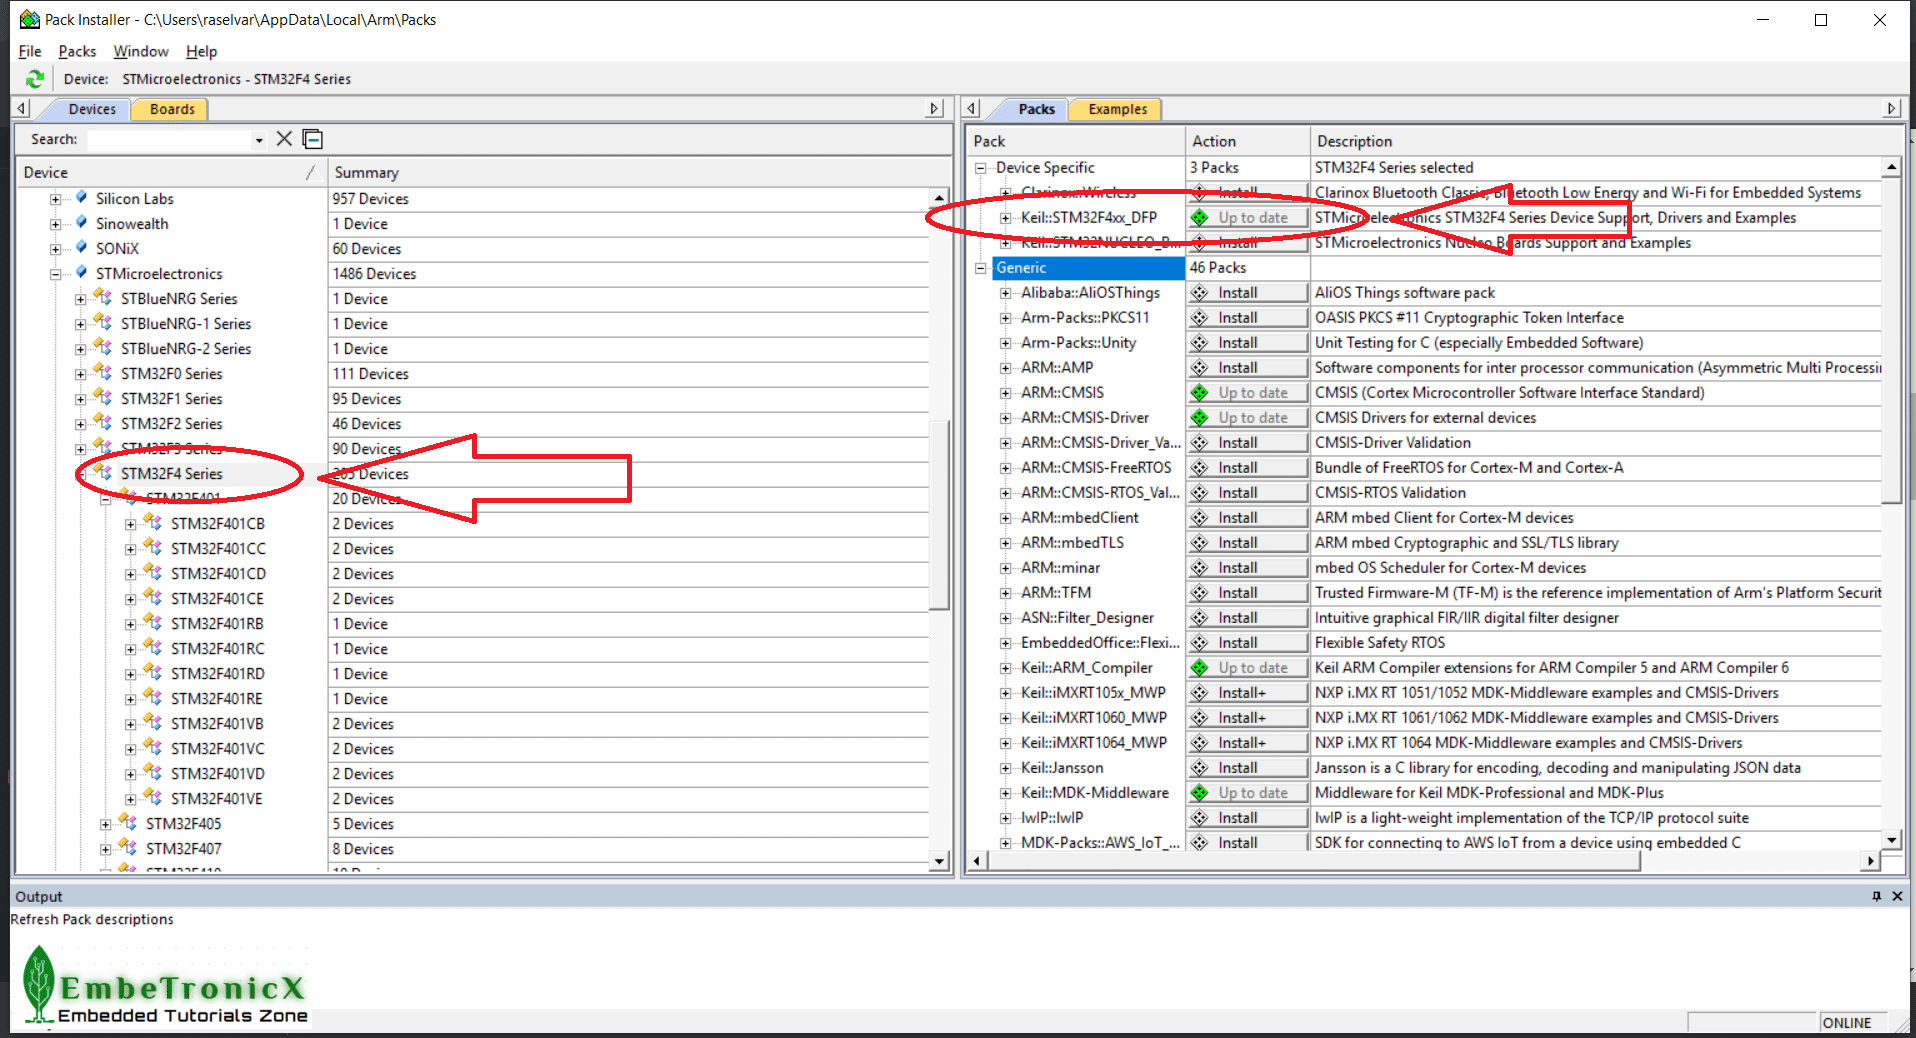1916x1038 pixels.
Task: Install the ARM::mbedTLS pack
Action: pos(1248,543)
